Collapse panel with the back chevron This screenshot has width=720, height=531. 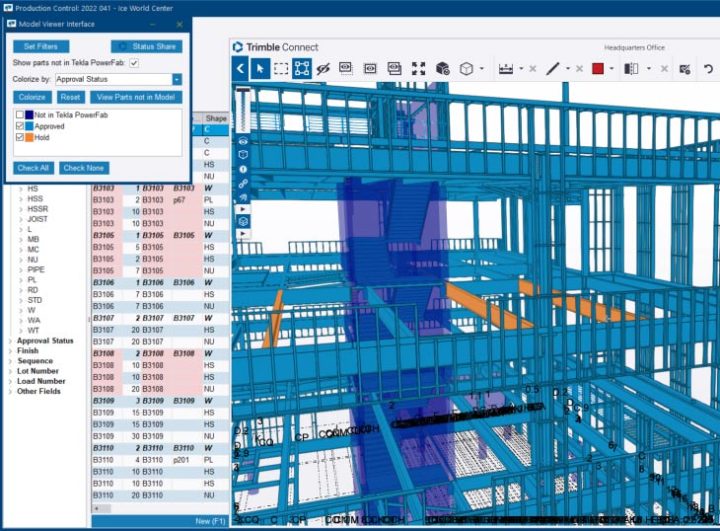240,69
